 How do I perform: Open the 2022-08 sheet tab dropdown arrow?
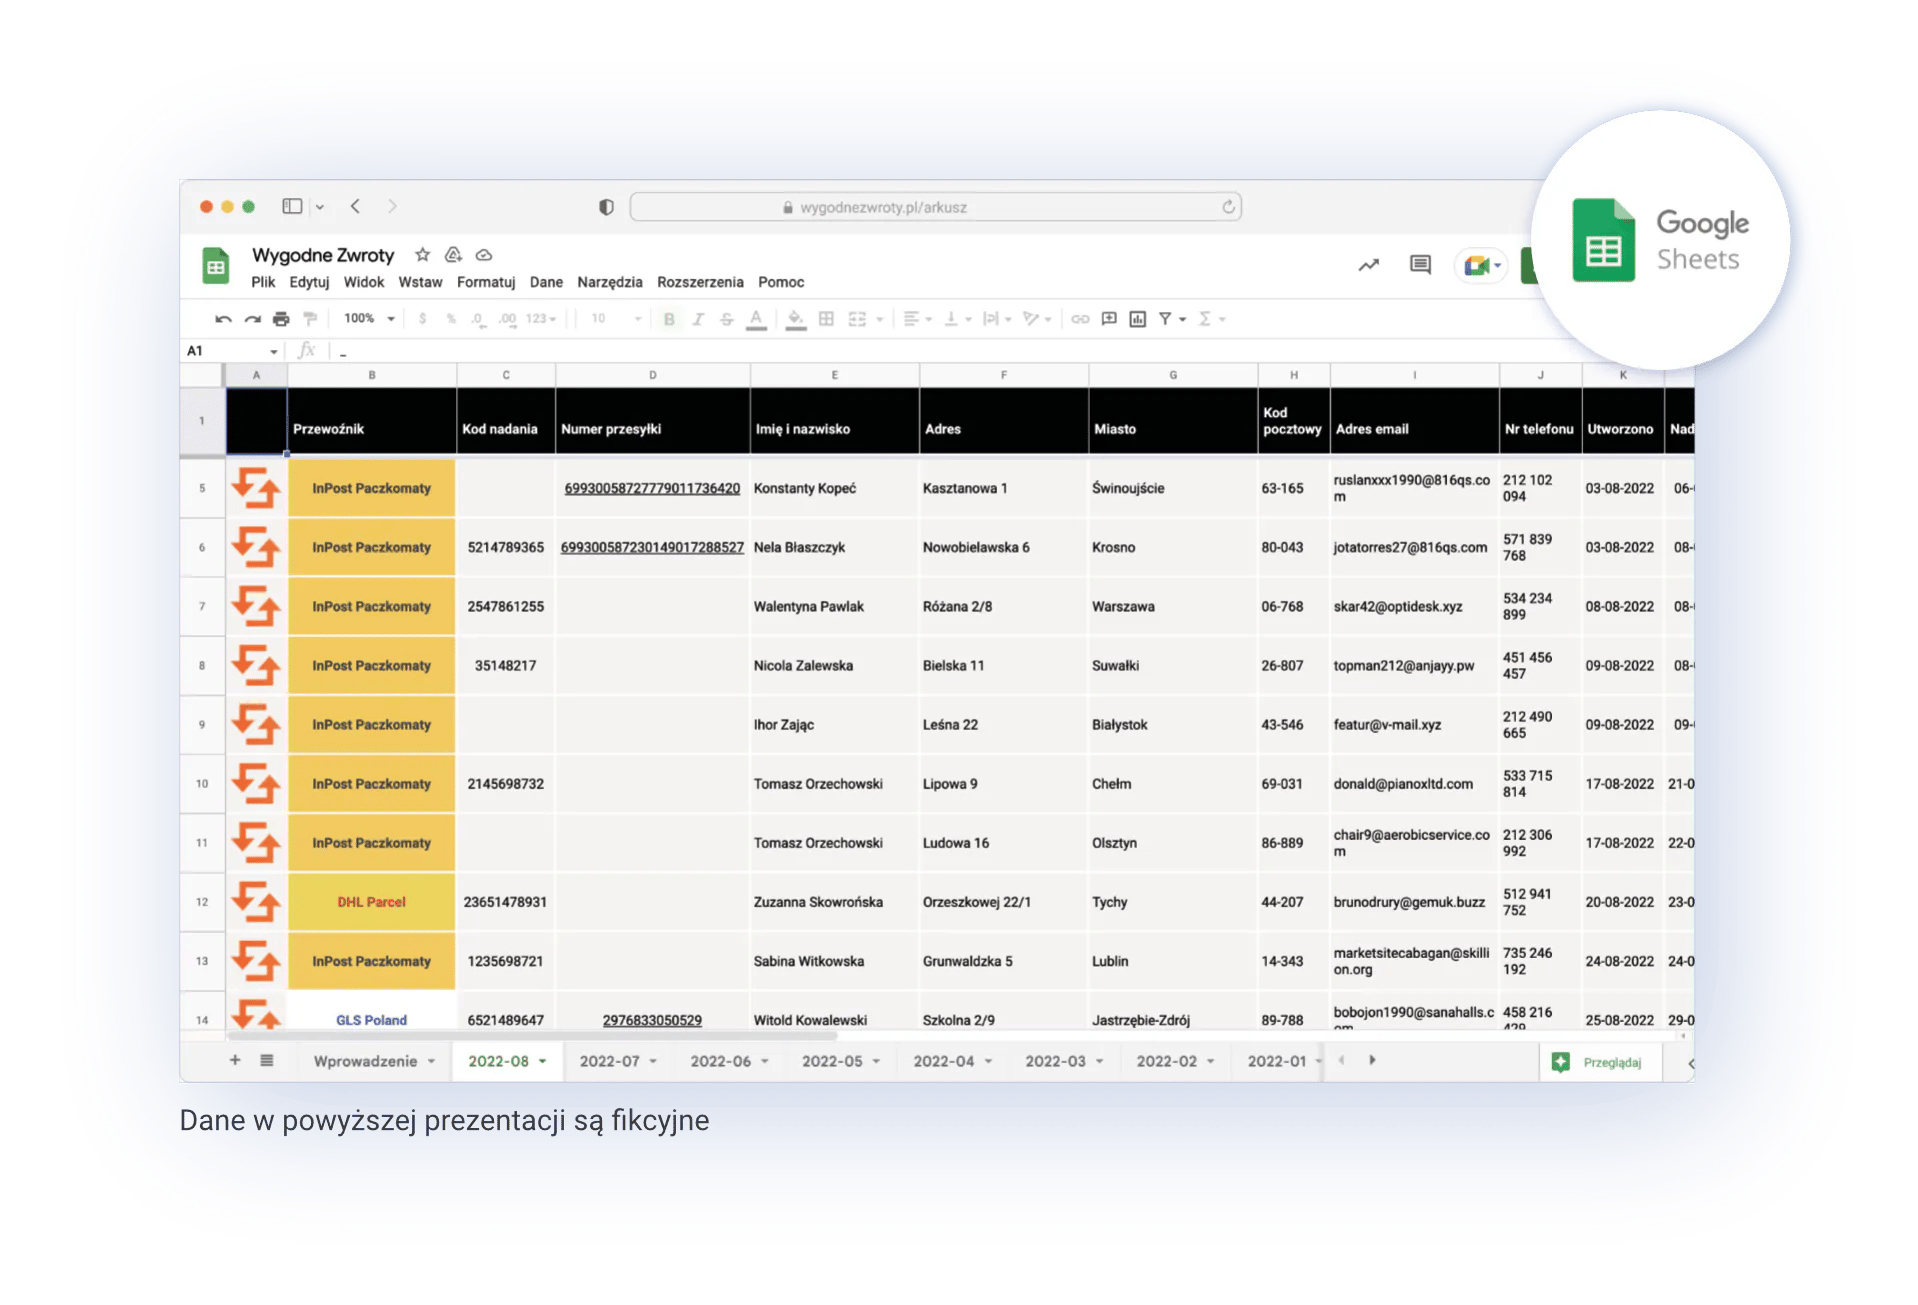543,1061
